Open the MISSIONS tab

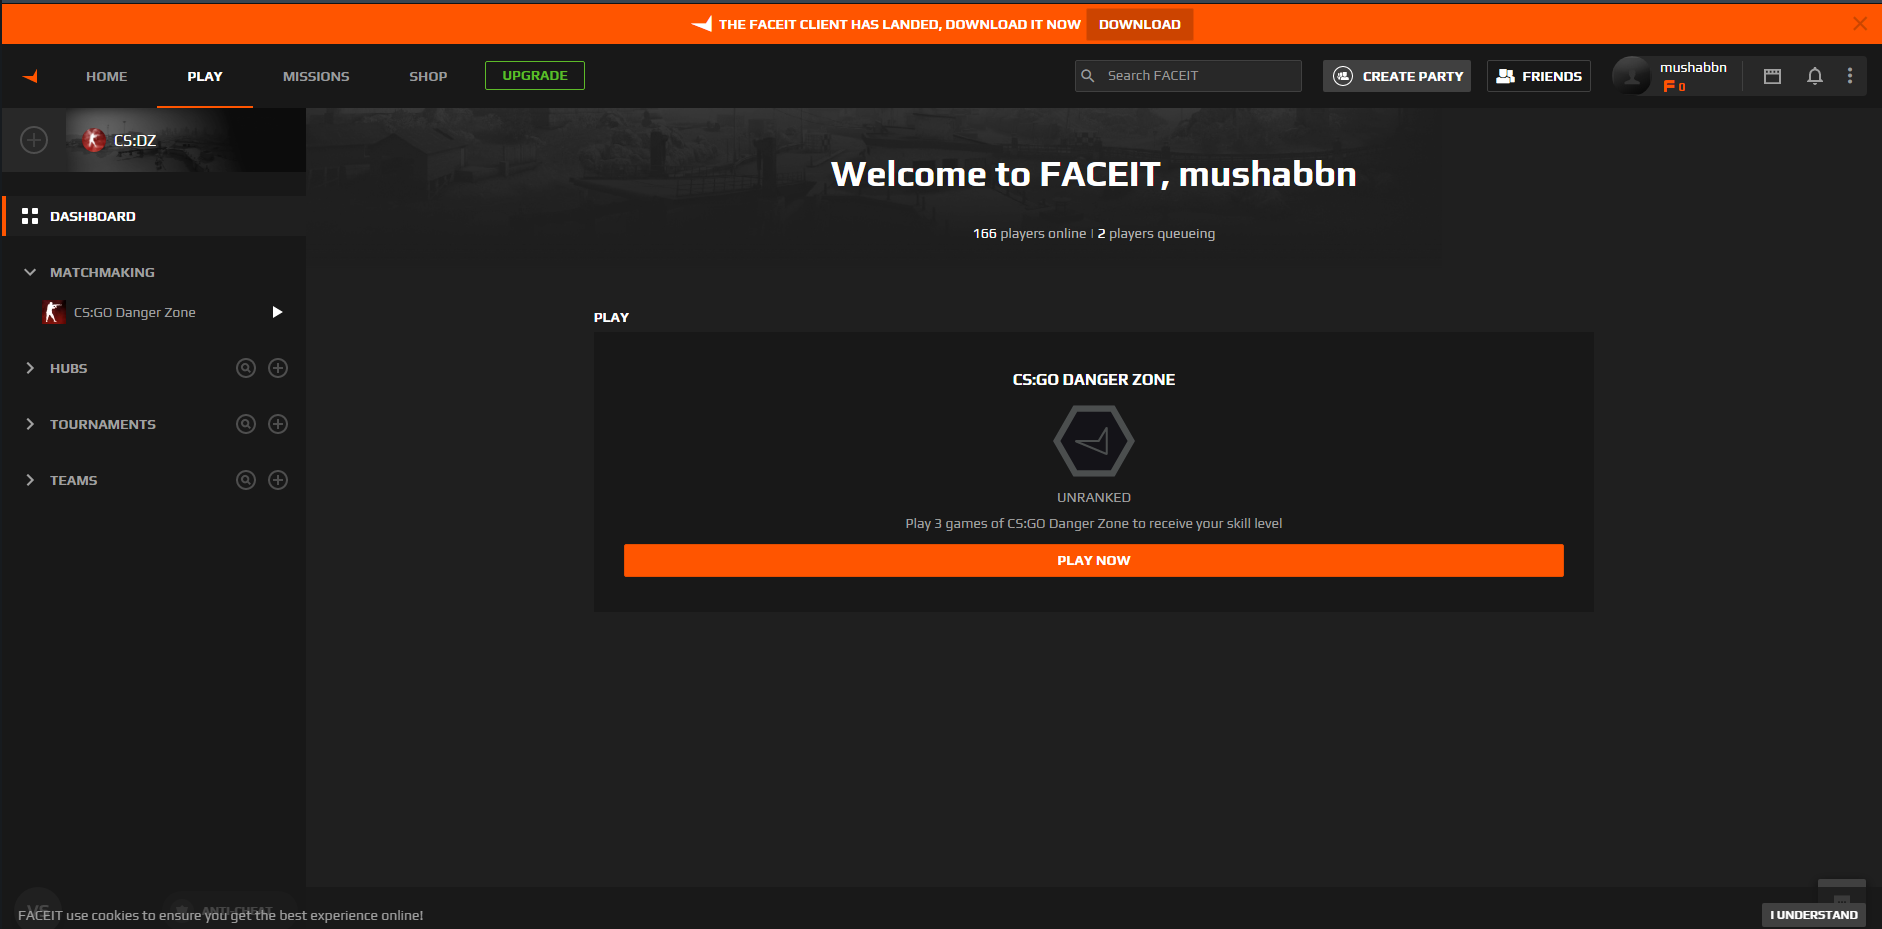[316, 76]
